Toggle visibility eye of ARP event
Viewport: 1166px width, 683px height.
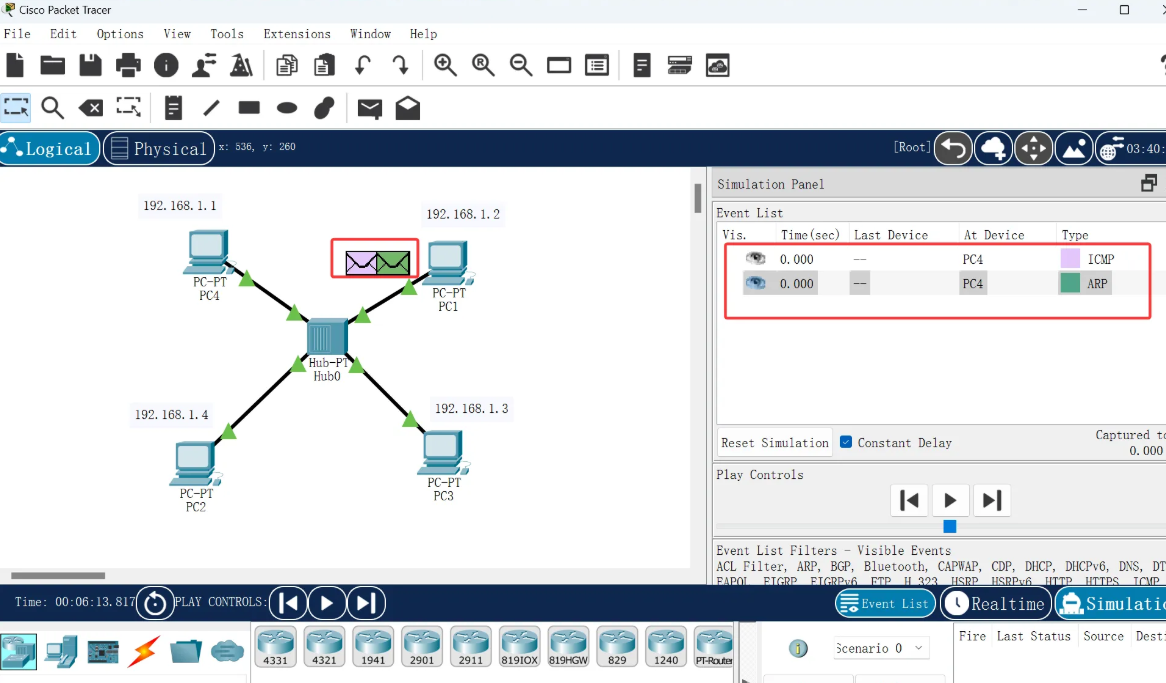tap(756, 283)
